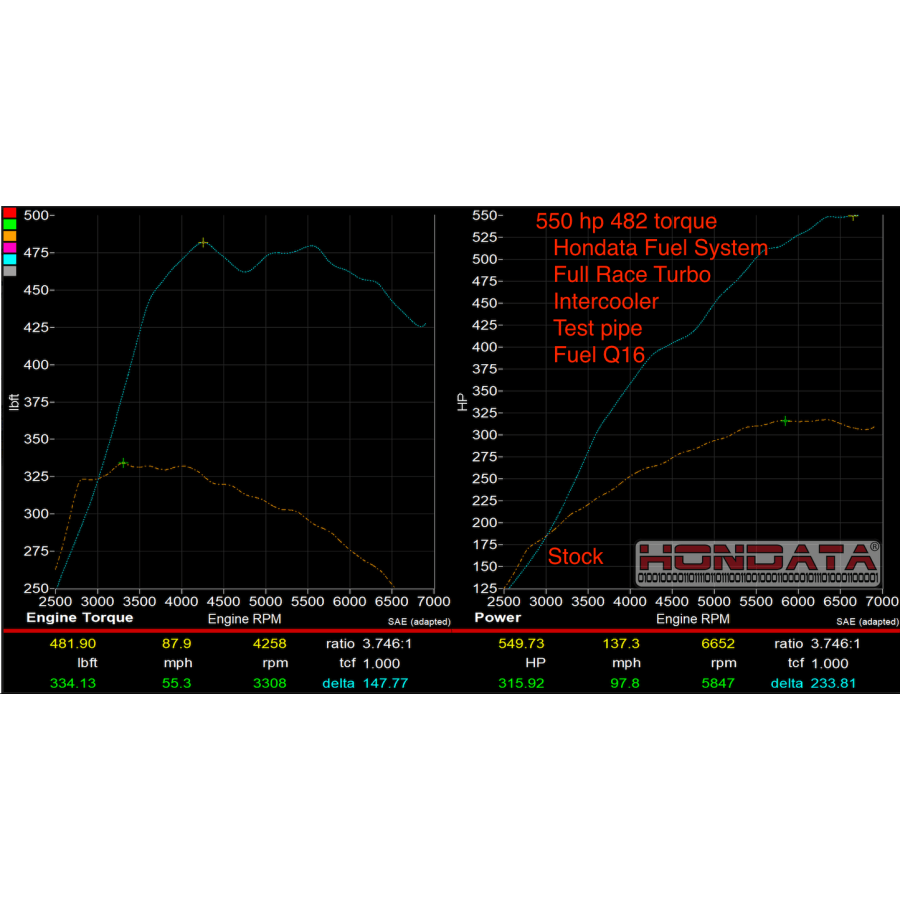Viewport: 900px width, 900px height.
Task: Click the red Stock label on power graph
Action: click(575, 557)
